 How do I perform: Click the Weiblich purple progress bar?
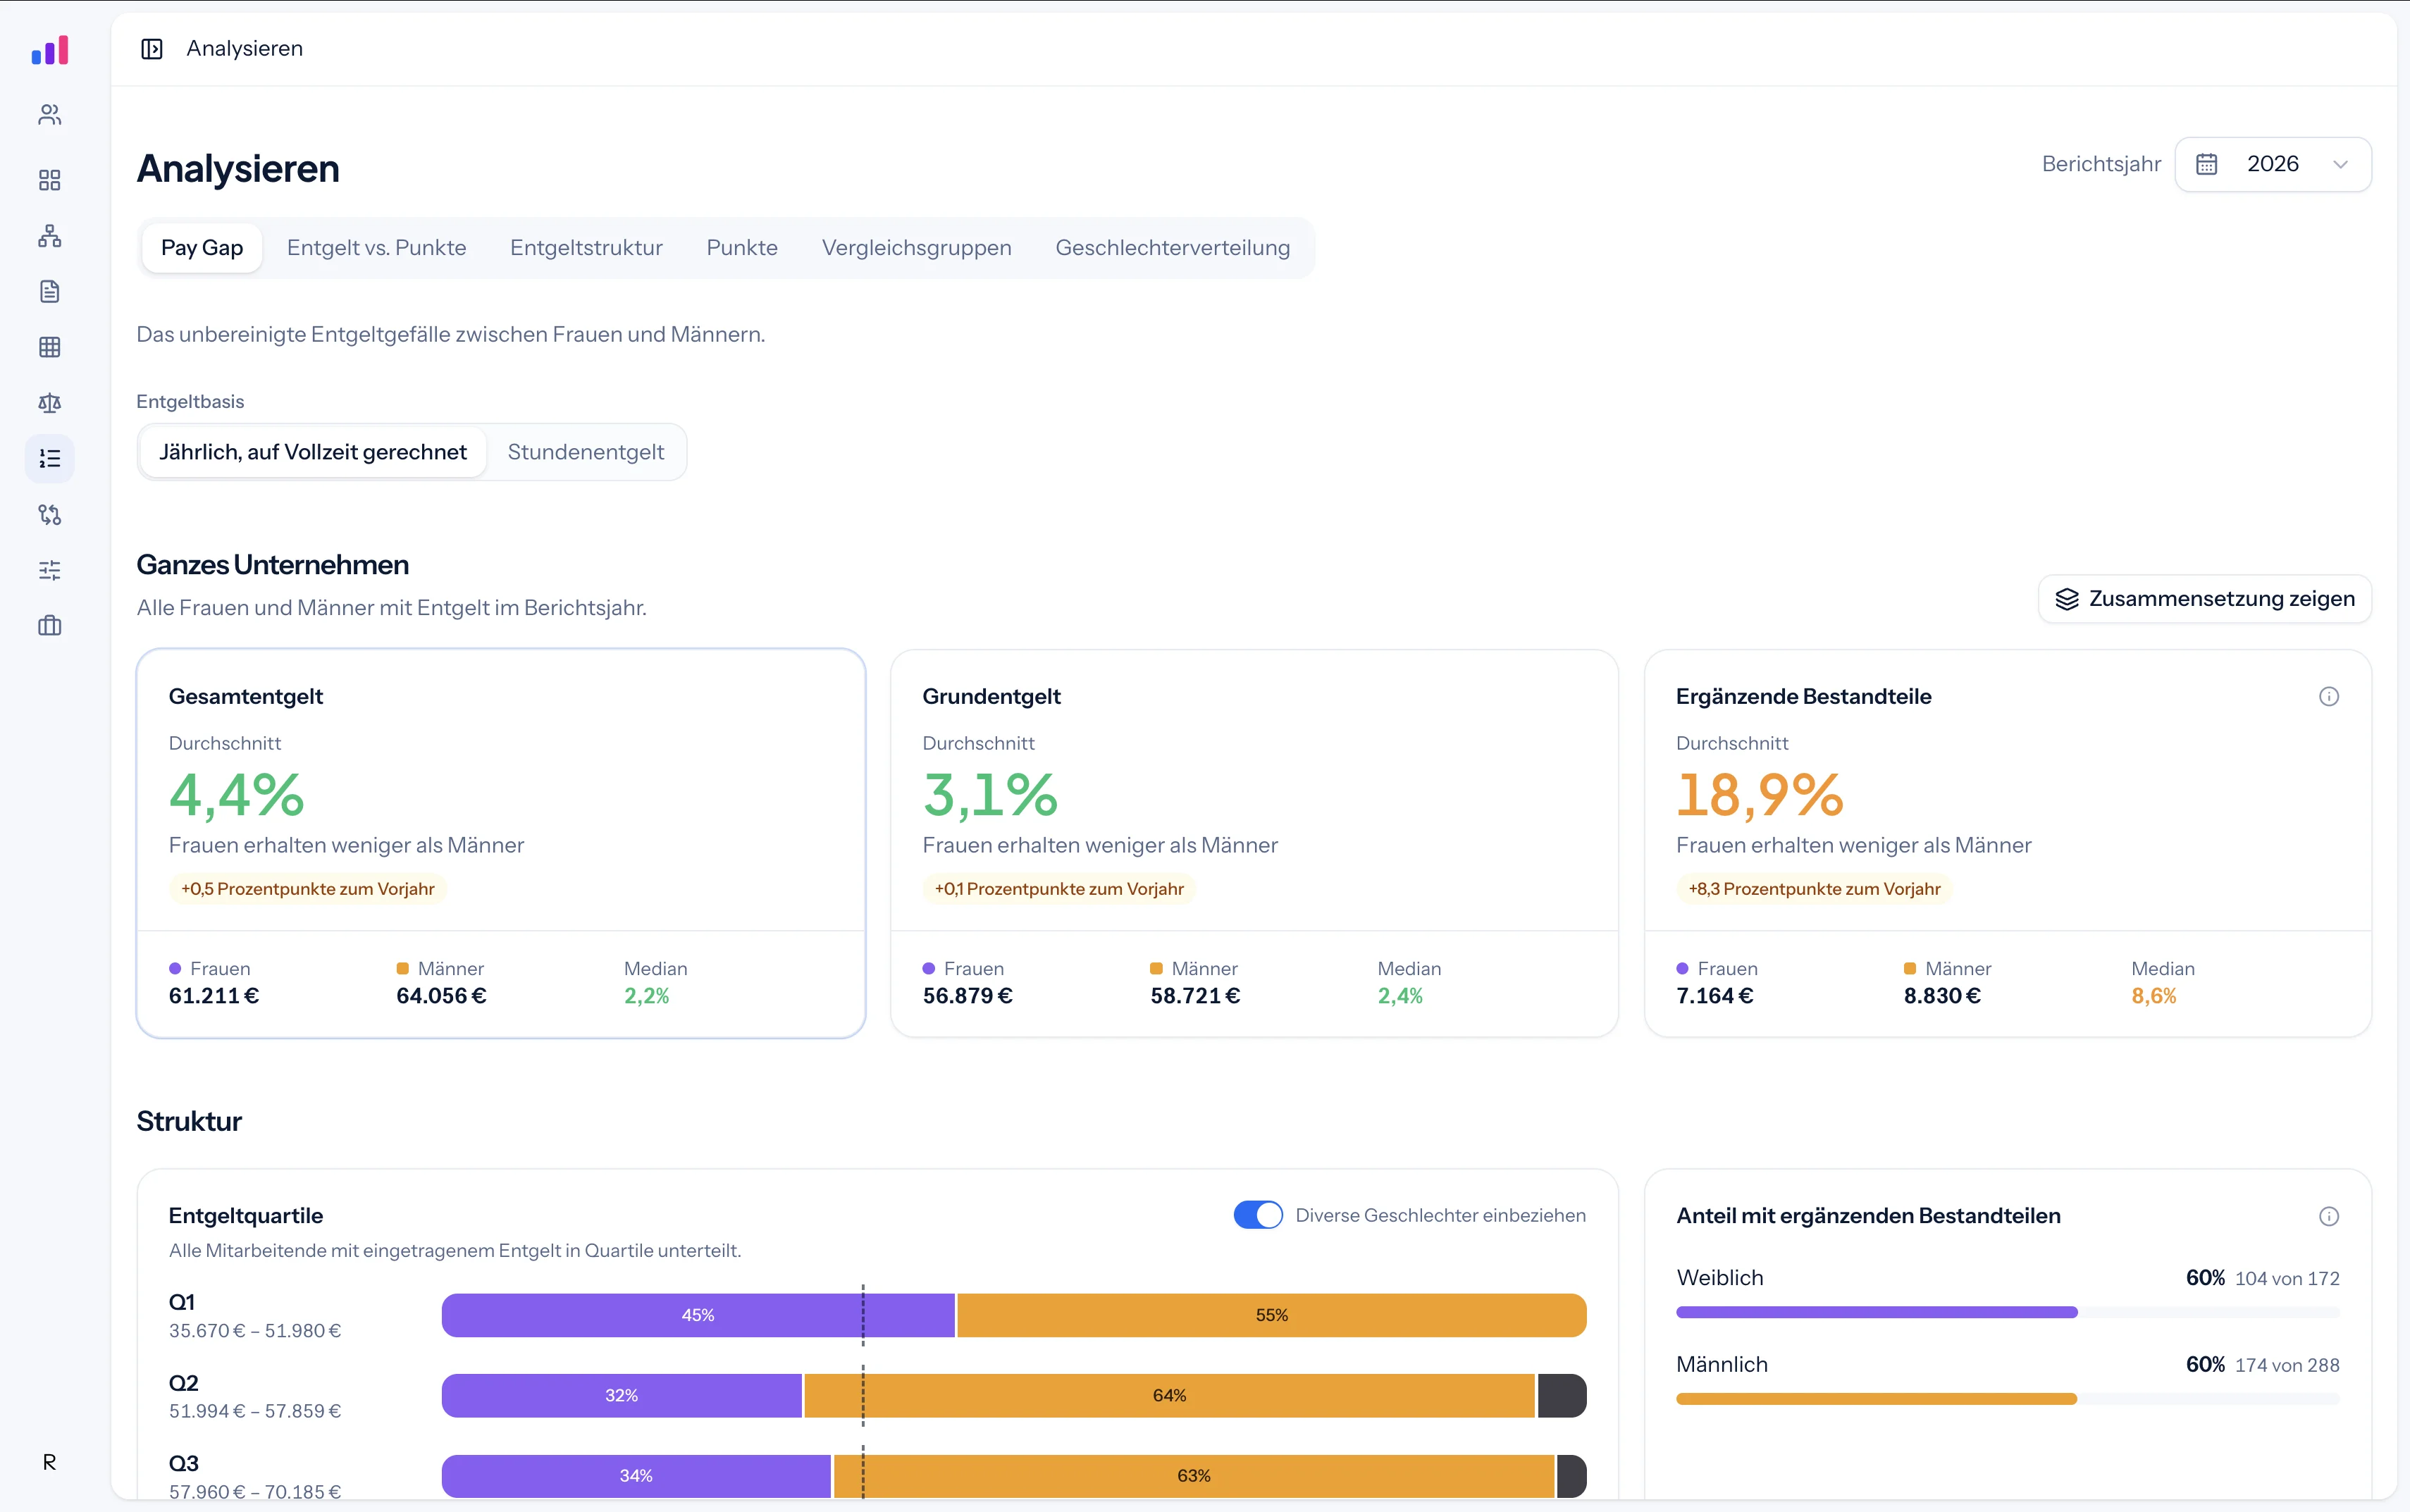click(x=1877, y=1312)
